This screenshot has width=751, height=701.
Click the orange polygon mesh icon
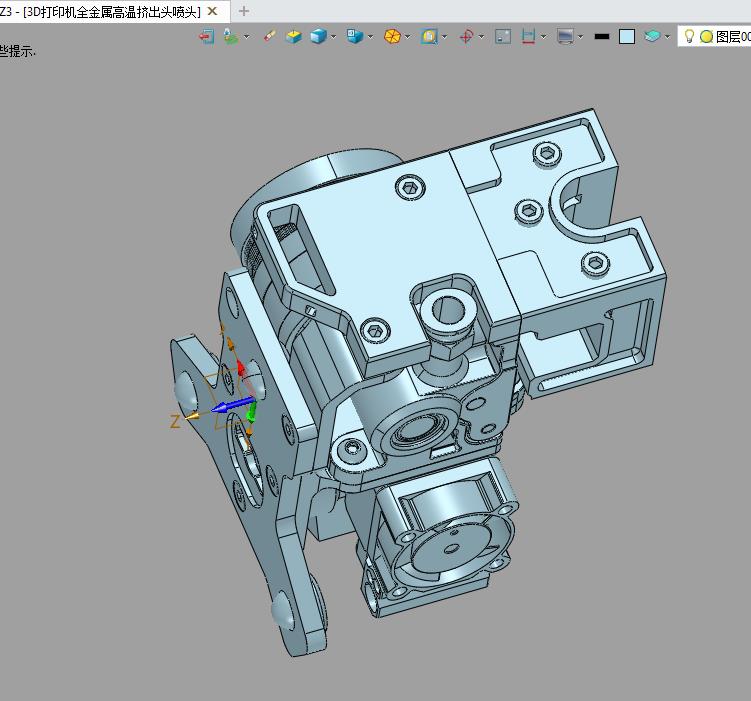pos(392,36)
